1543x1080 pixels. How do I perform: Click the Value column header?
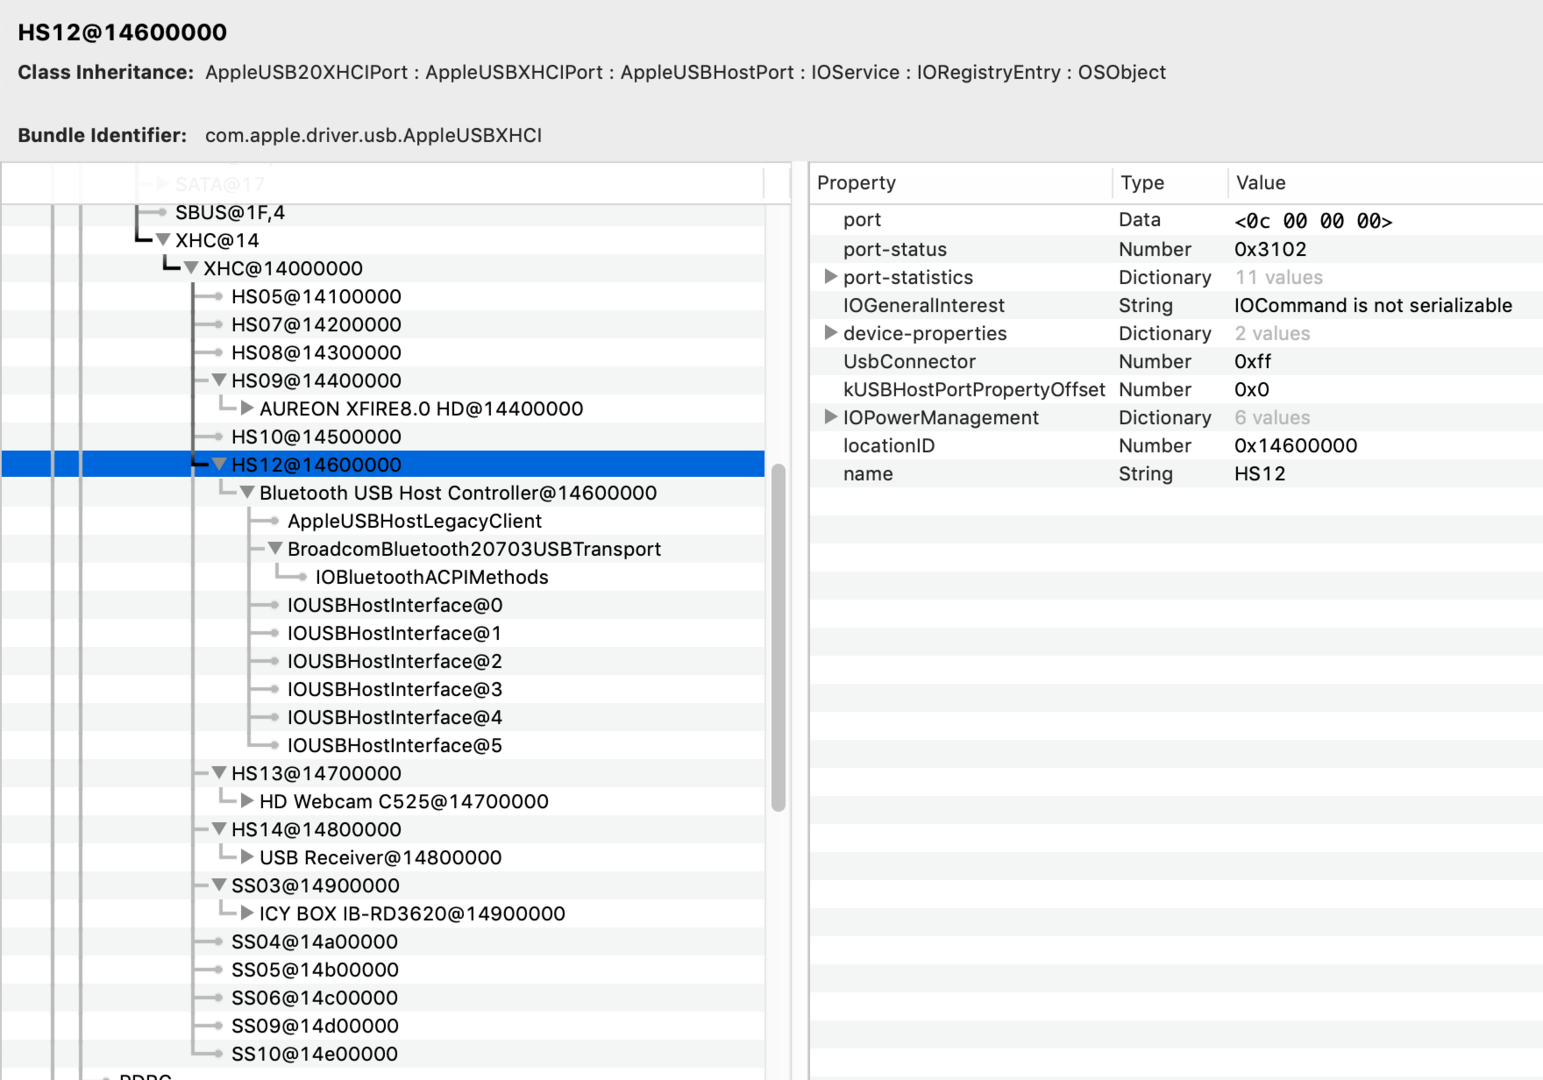pos(1260,183)
